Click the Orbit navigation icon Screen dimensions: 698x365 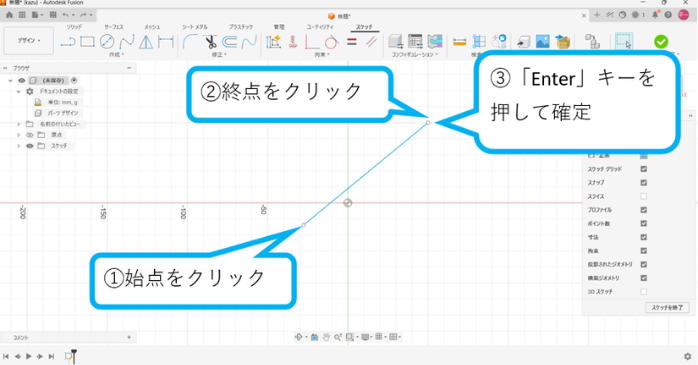point(299,337)
